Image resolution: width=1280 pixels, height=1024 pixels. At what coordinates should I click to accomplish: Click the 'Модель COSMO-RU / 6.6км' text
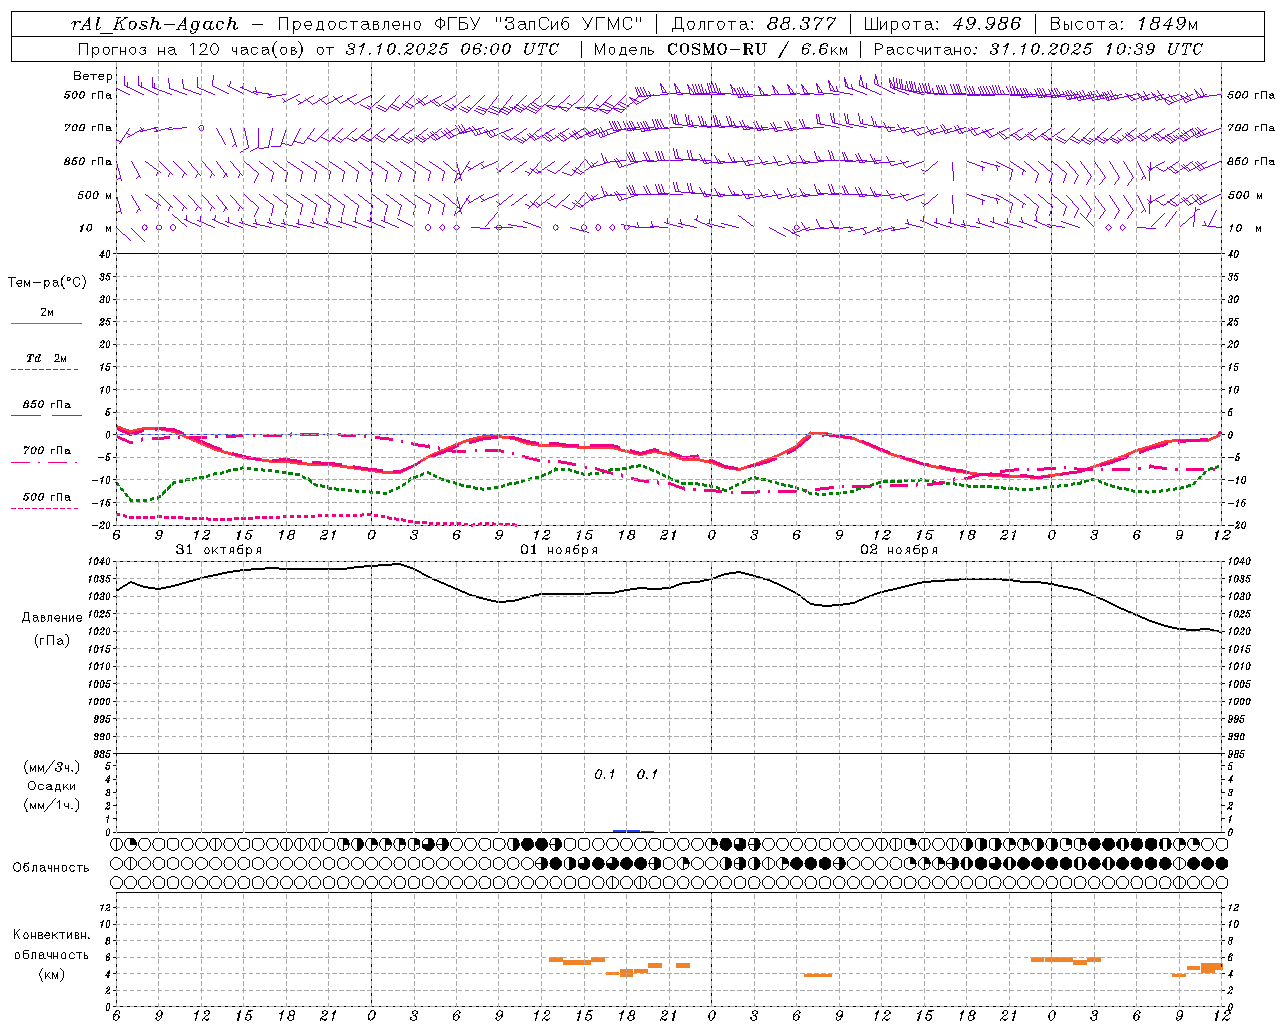721,49
